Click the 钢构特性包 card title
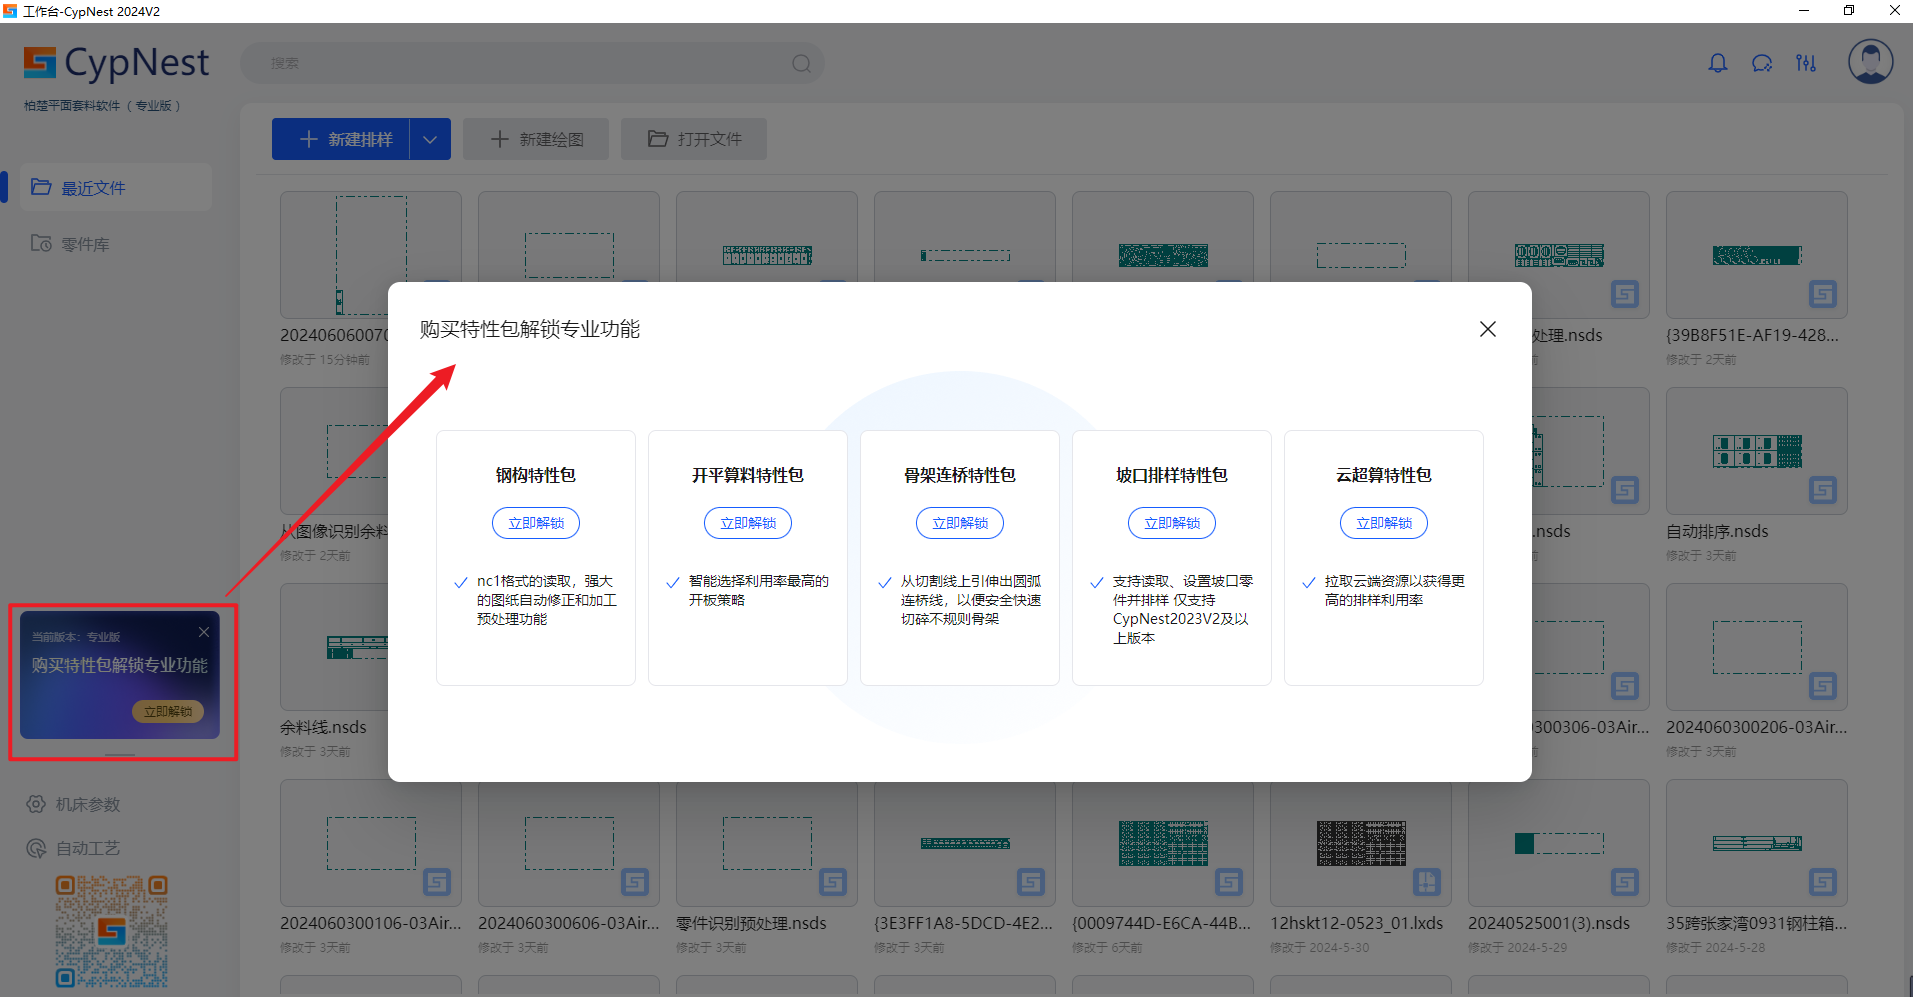 [536, 475]
